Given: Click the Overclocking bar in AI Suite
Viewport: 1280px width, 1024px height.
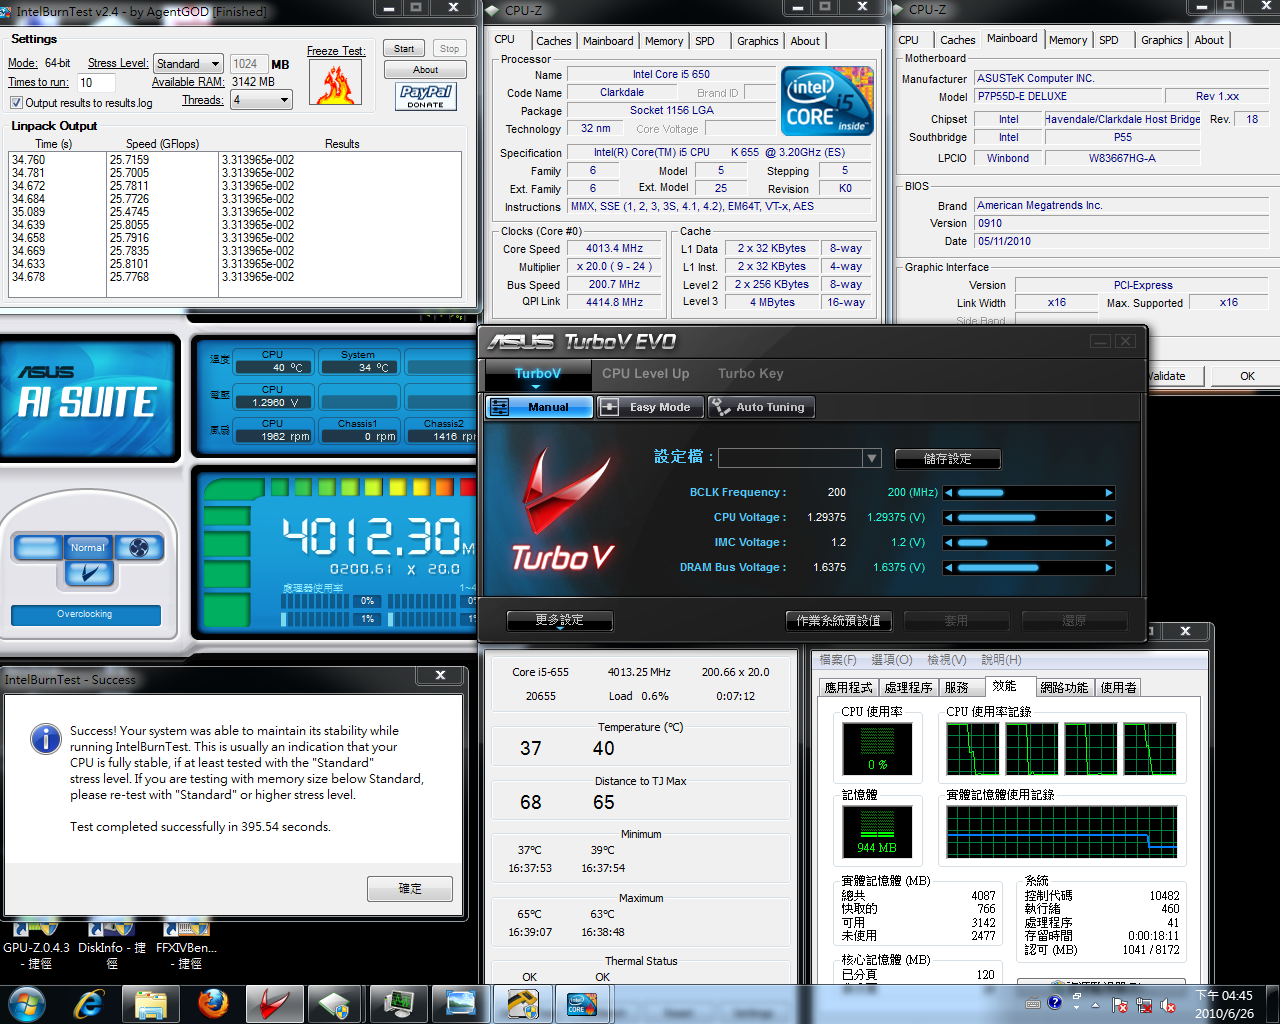Looking at the screenshot, I should click(85, 614).
